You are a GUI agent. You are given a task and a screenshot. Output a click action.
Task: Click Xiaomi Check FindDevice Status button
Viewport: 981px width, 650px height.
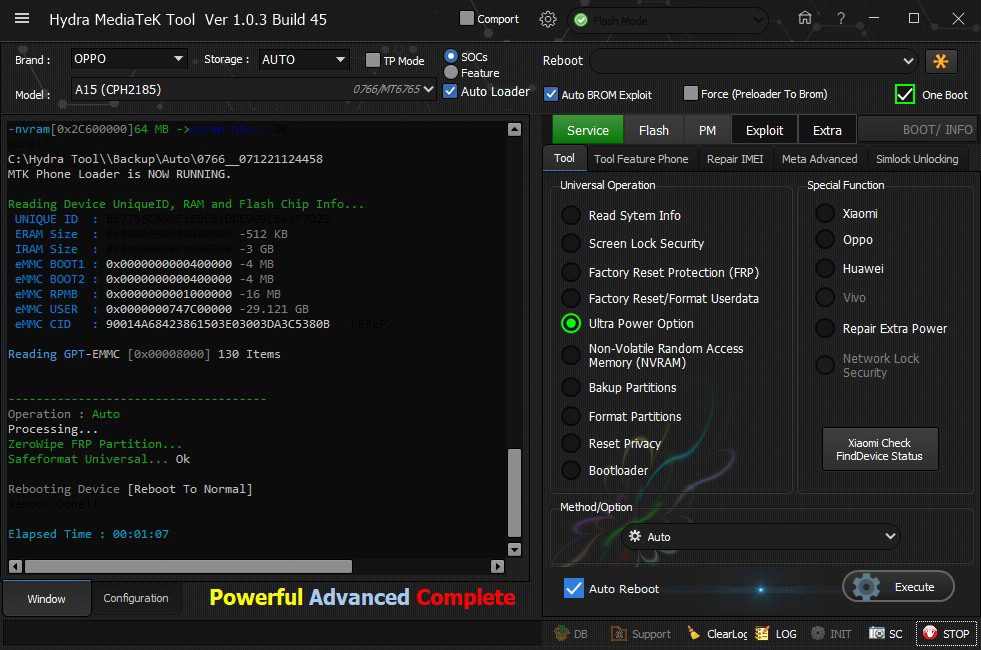[879, 450]
